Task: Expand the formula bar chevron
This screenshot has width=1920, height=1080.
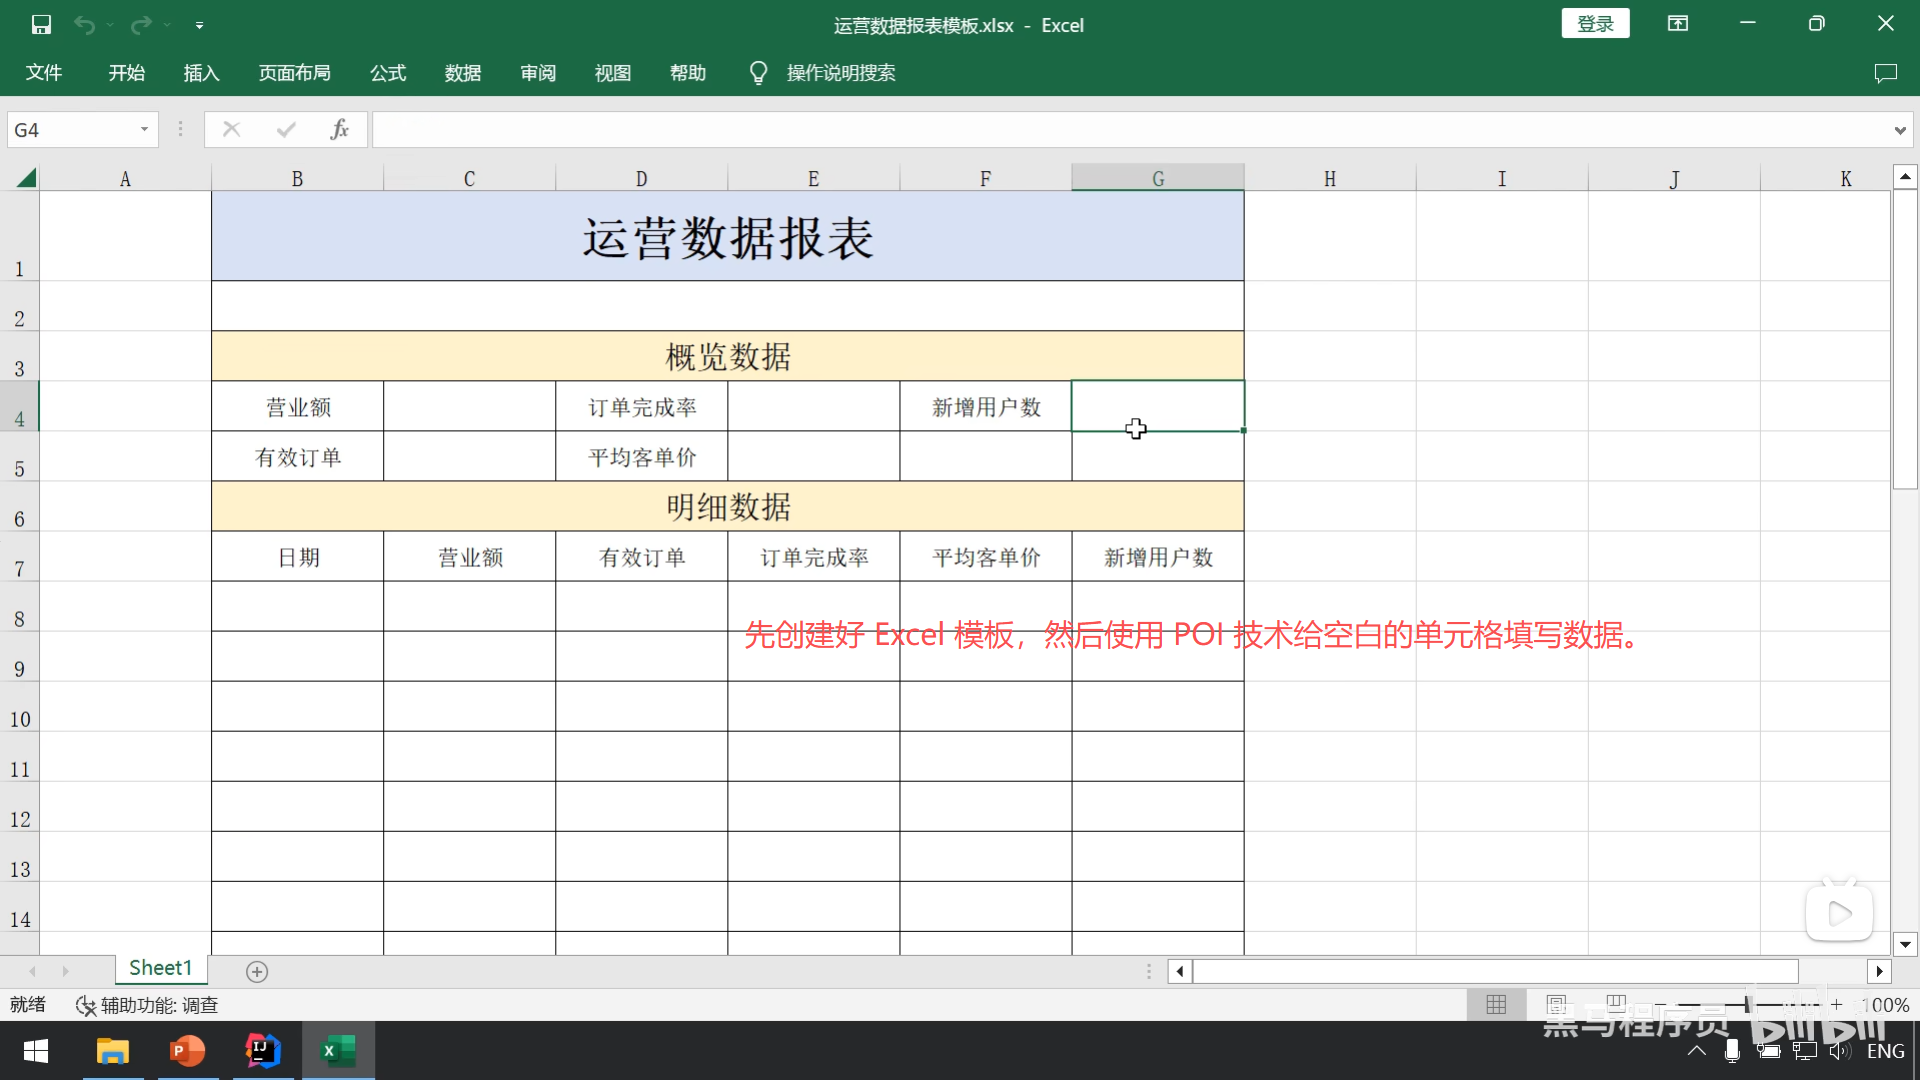Action: point(1899,130)
